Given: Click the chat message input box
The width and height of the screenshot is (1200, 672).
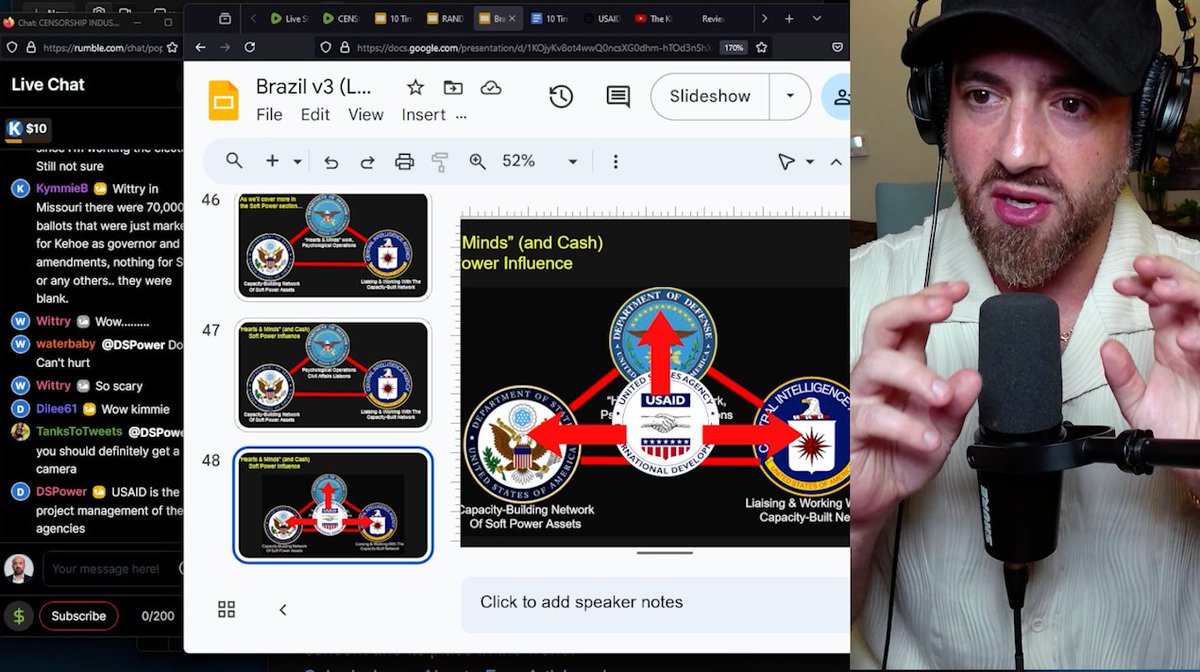Looking at the screenshot, I should pyautogui.click(x=112, y=569).
